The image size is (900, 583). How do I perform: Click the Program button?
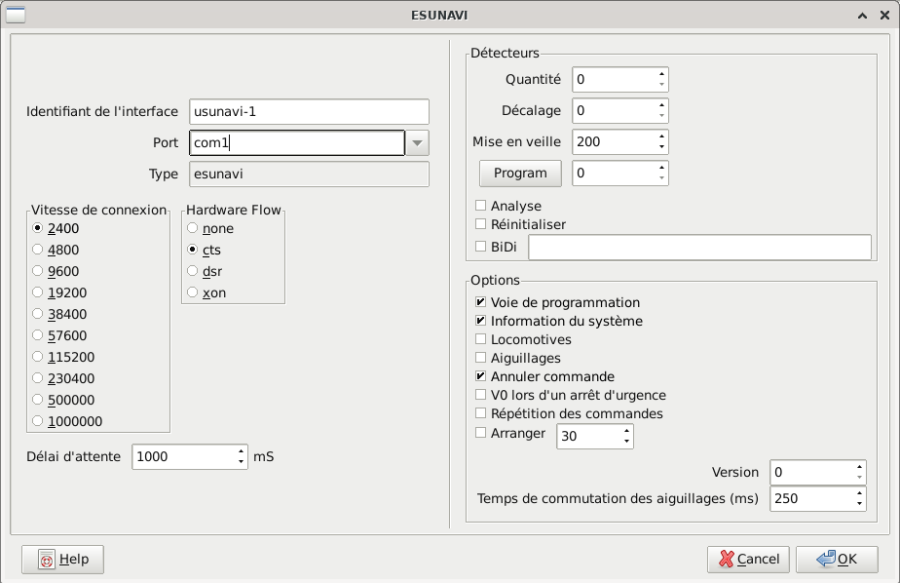519,173
